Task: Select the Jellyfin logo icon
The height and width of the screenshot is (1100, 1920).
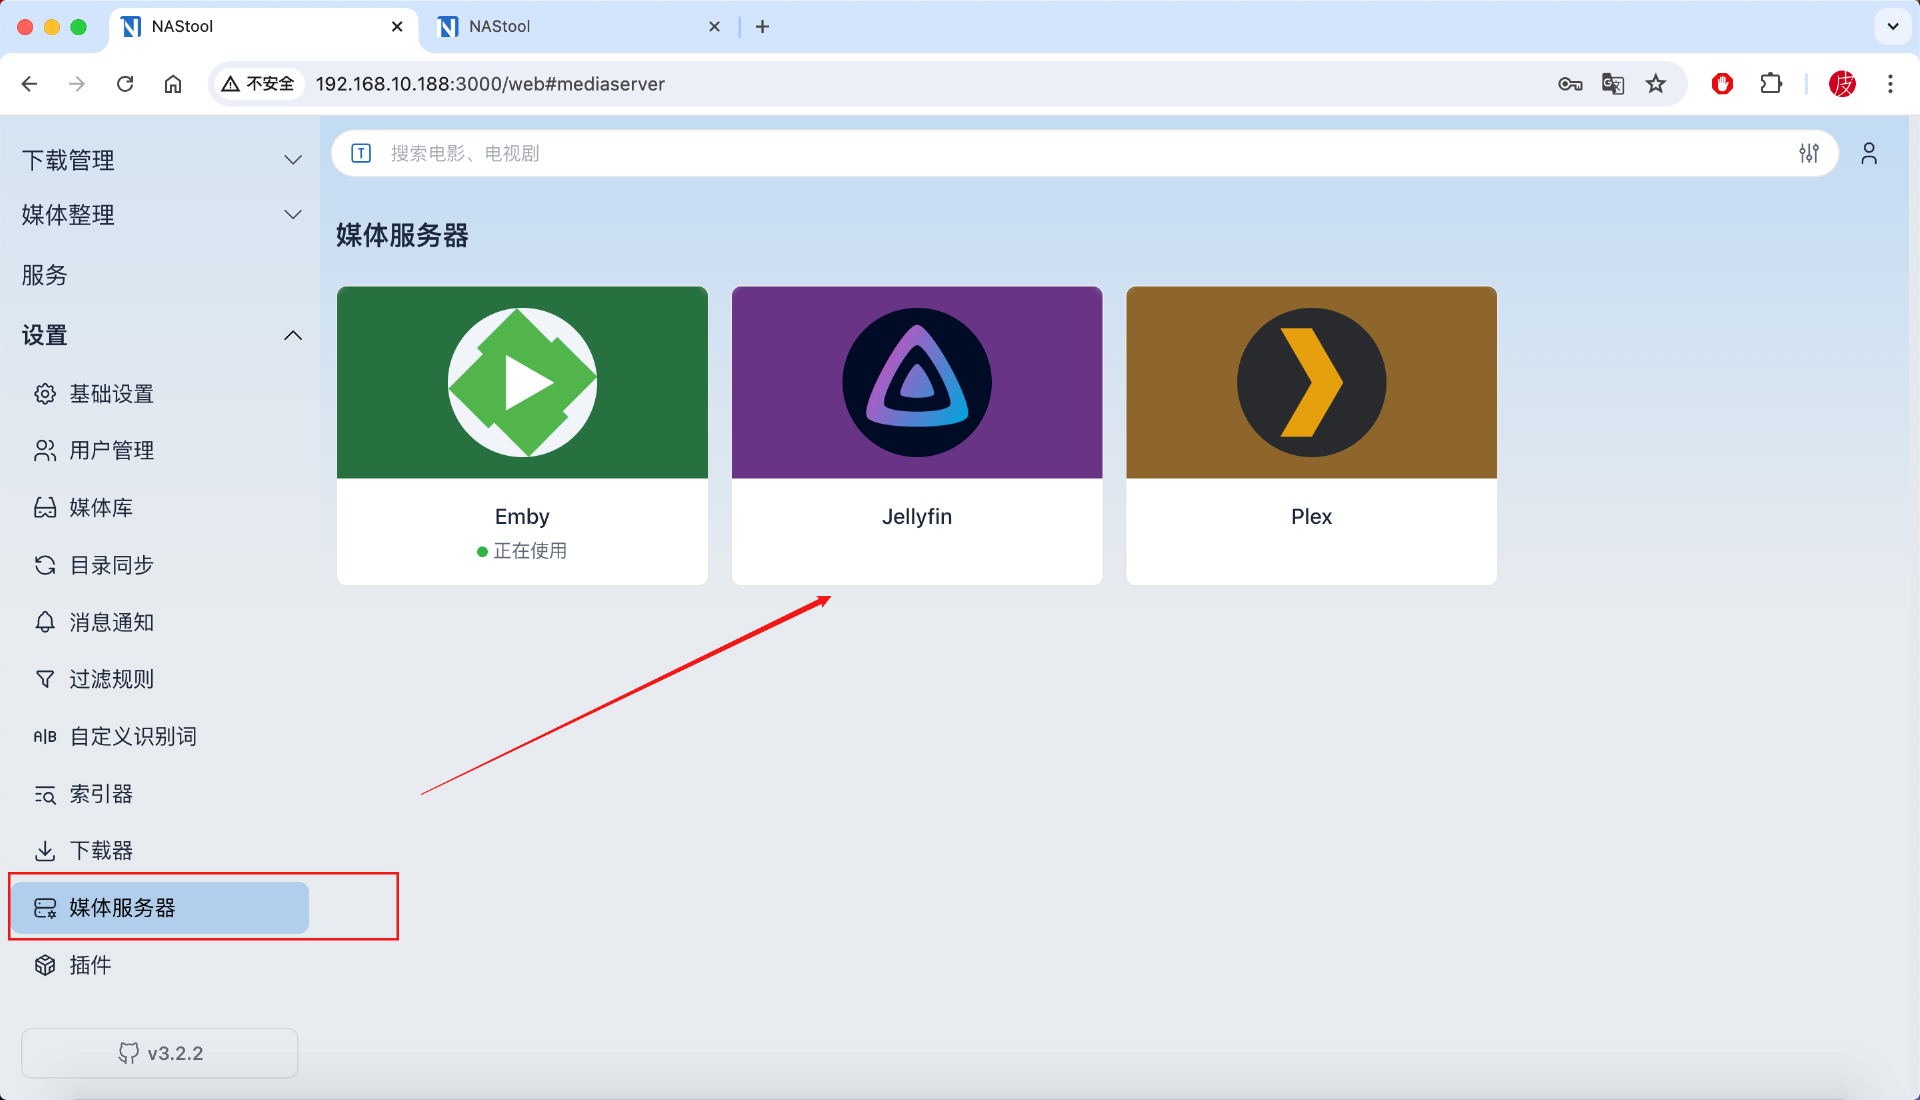Action: click(x=917, y=382)
